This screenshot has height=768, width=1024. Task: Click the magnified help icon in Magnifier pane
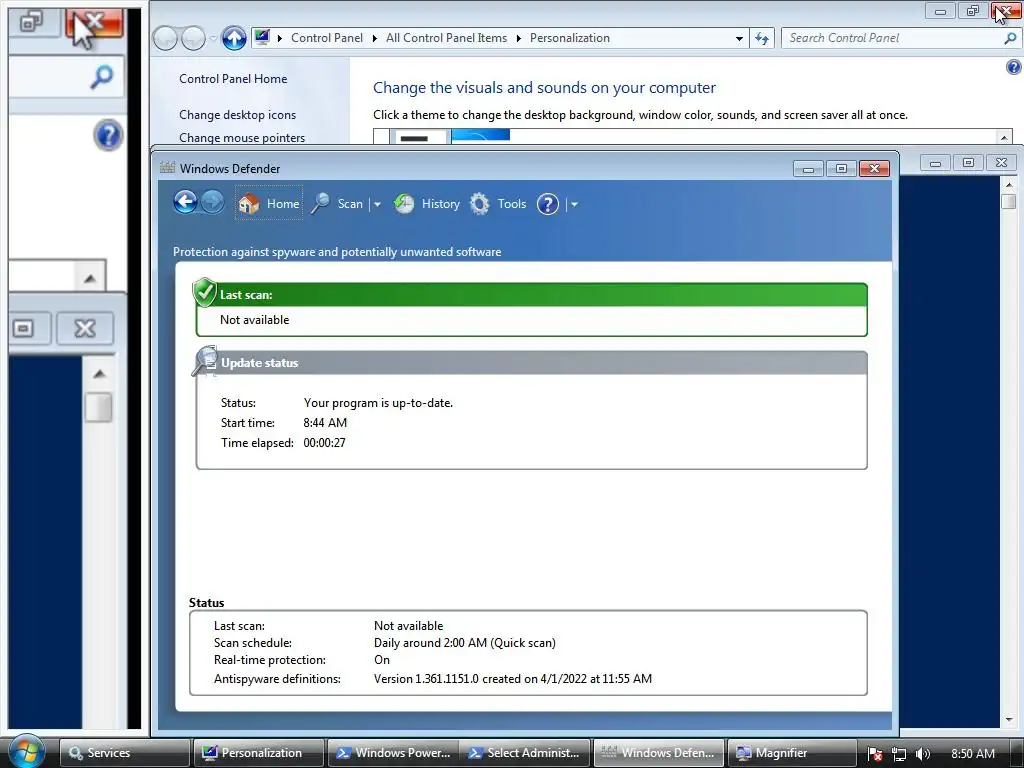[x=108, y=136]
